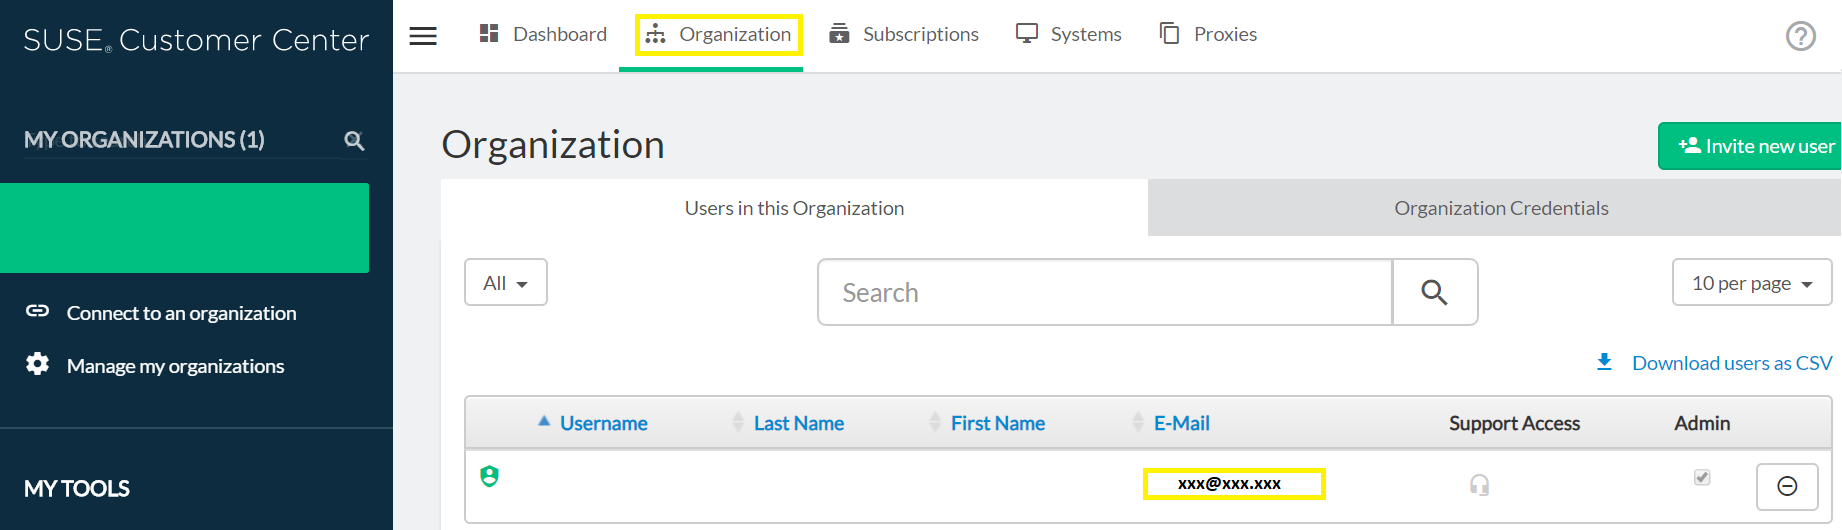Sort by the Username column

pyautogui.click(x=603, y=423)
